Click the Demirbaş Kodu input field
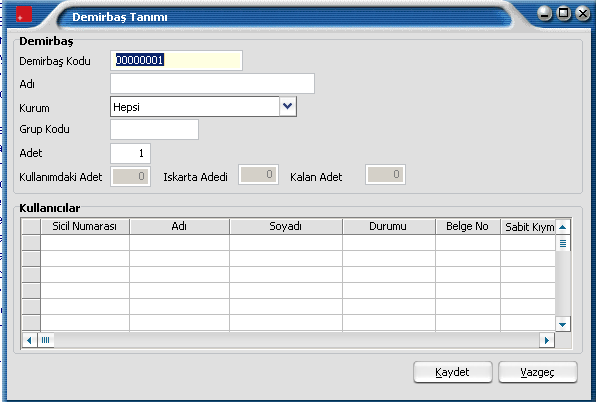 (176, 60)
